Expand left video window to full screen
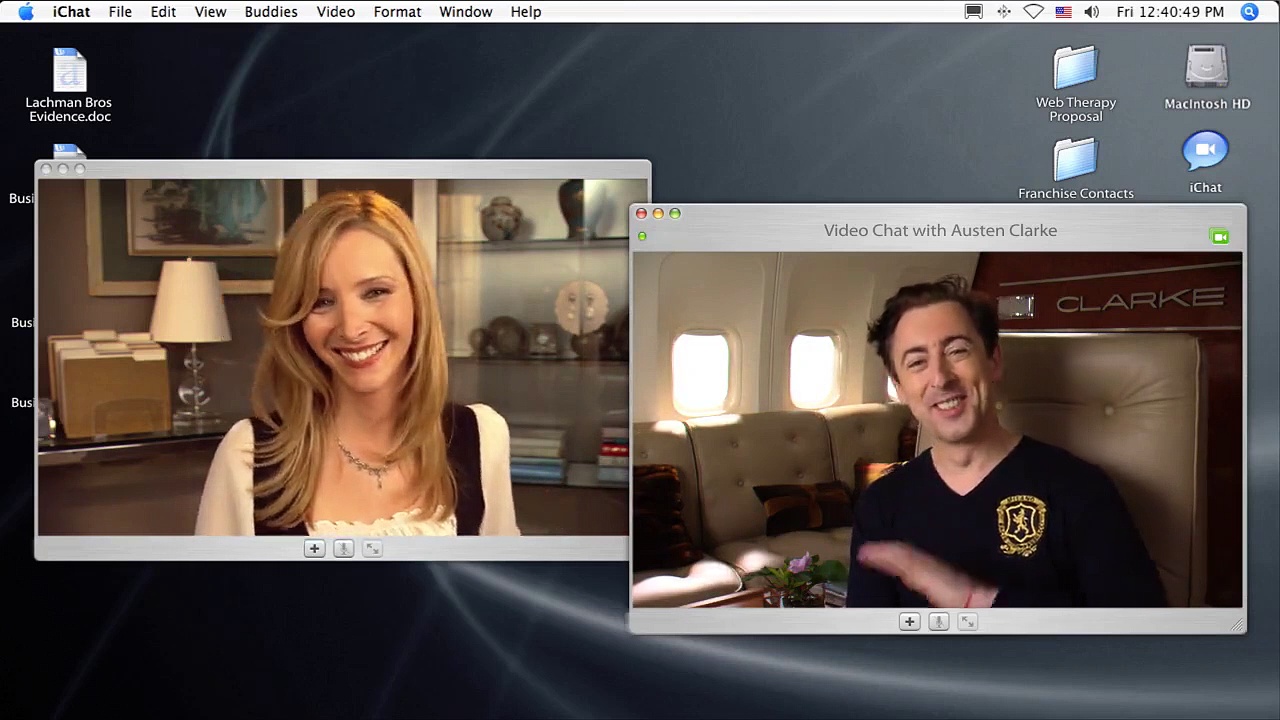The width and height of the screenshot is (1280, 720). click(372, 549)
